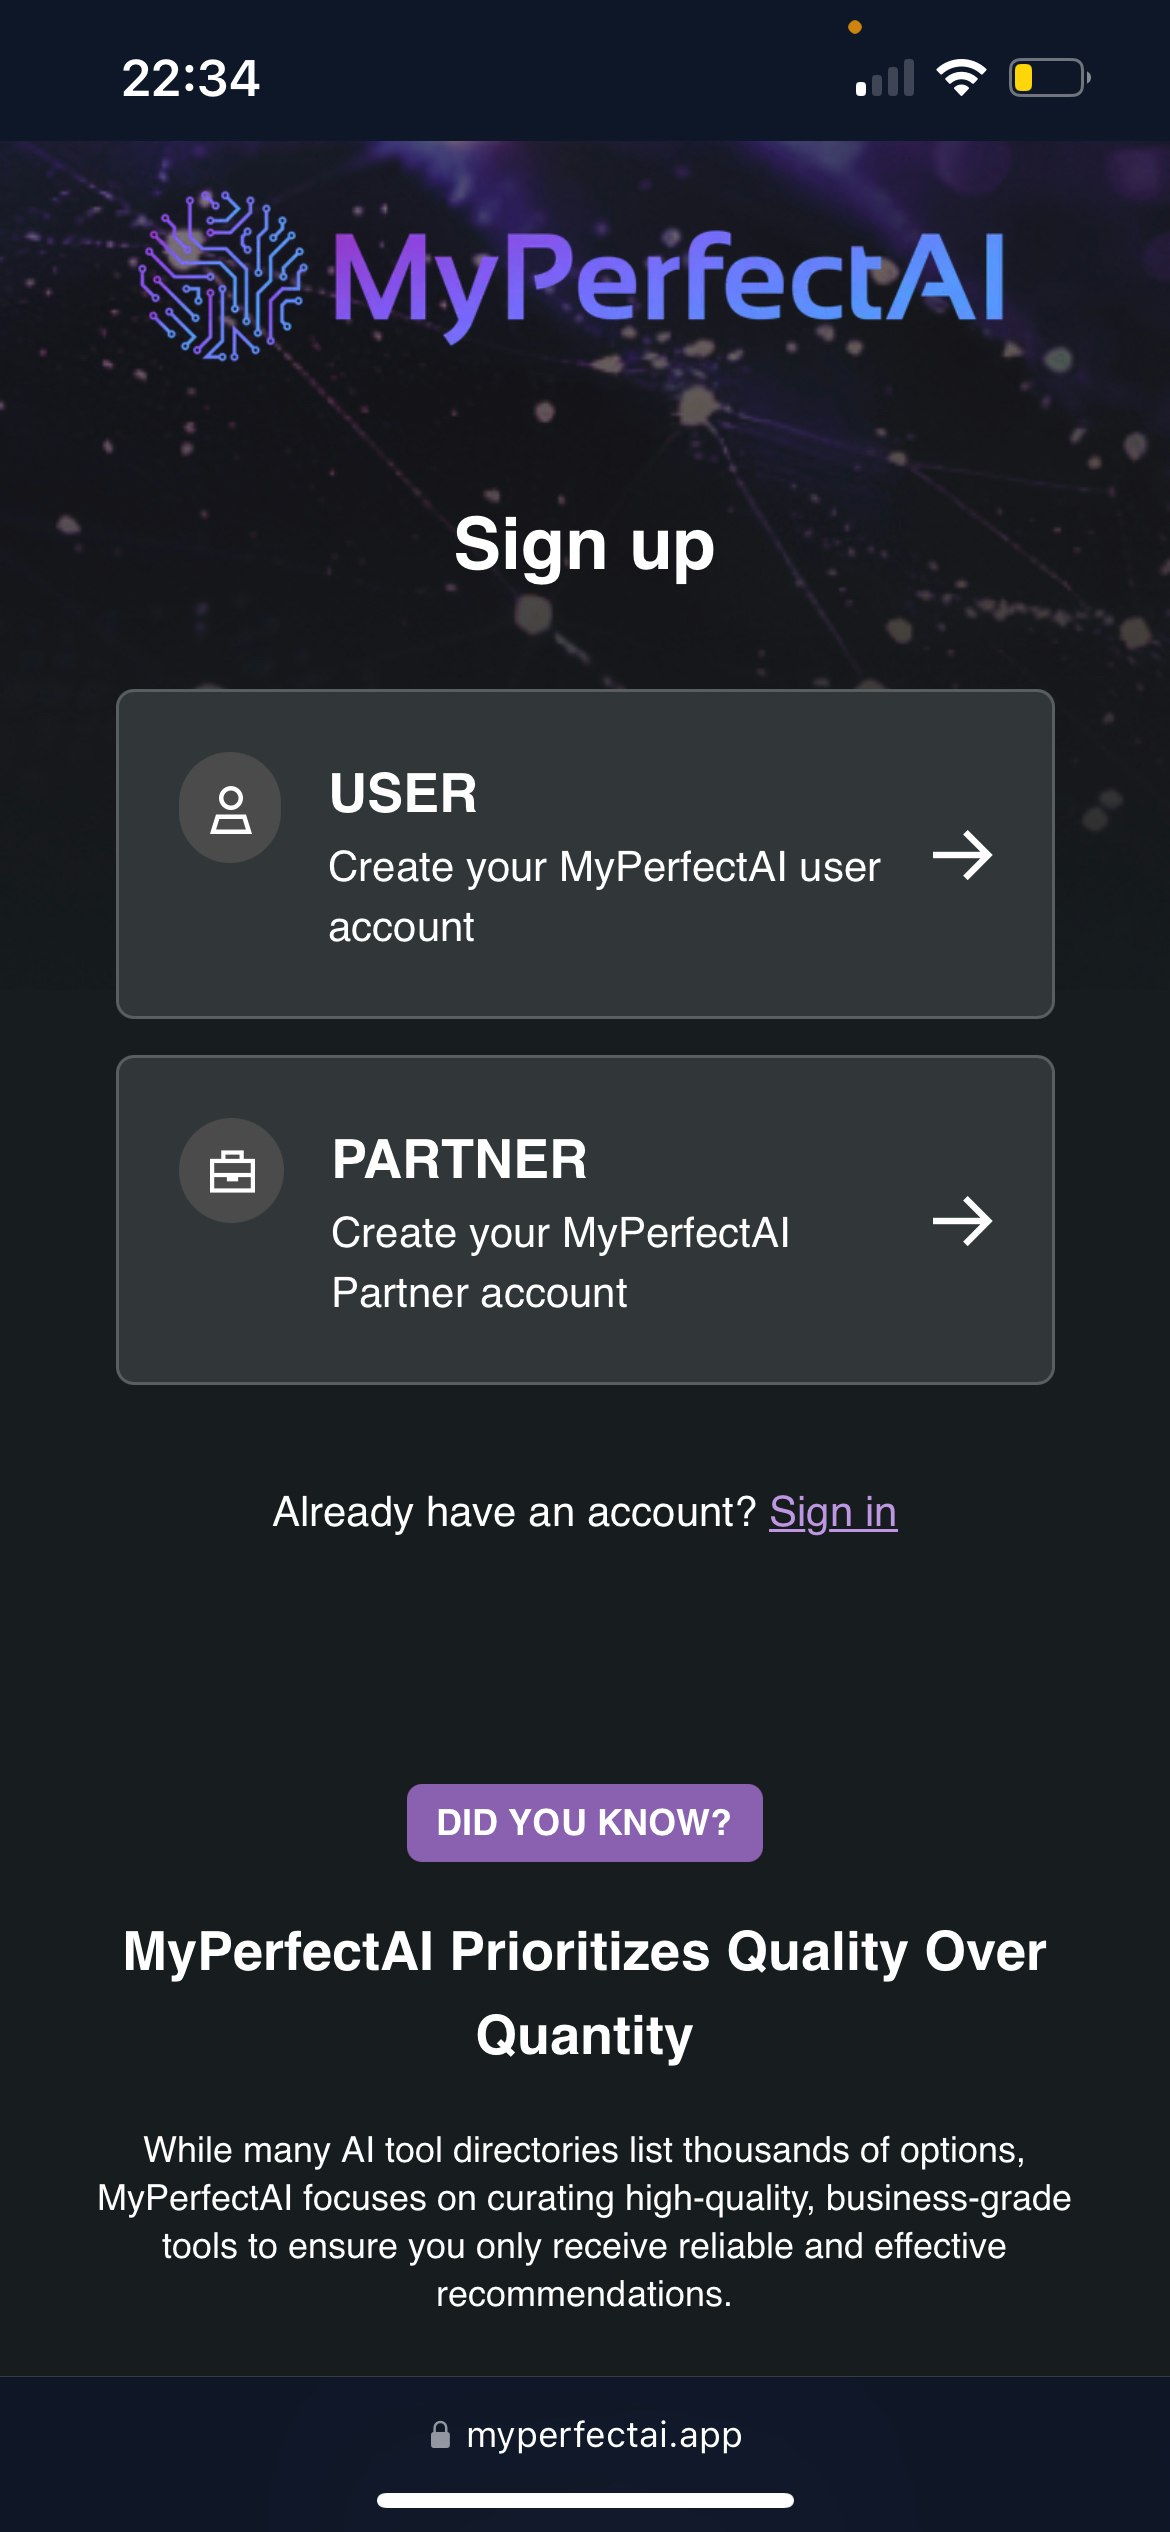Tap the arrow on the USER card
Viewport: 1170px width, 2532px height.
(x=962, y=855)
